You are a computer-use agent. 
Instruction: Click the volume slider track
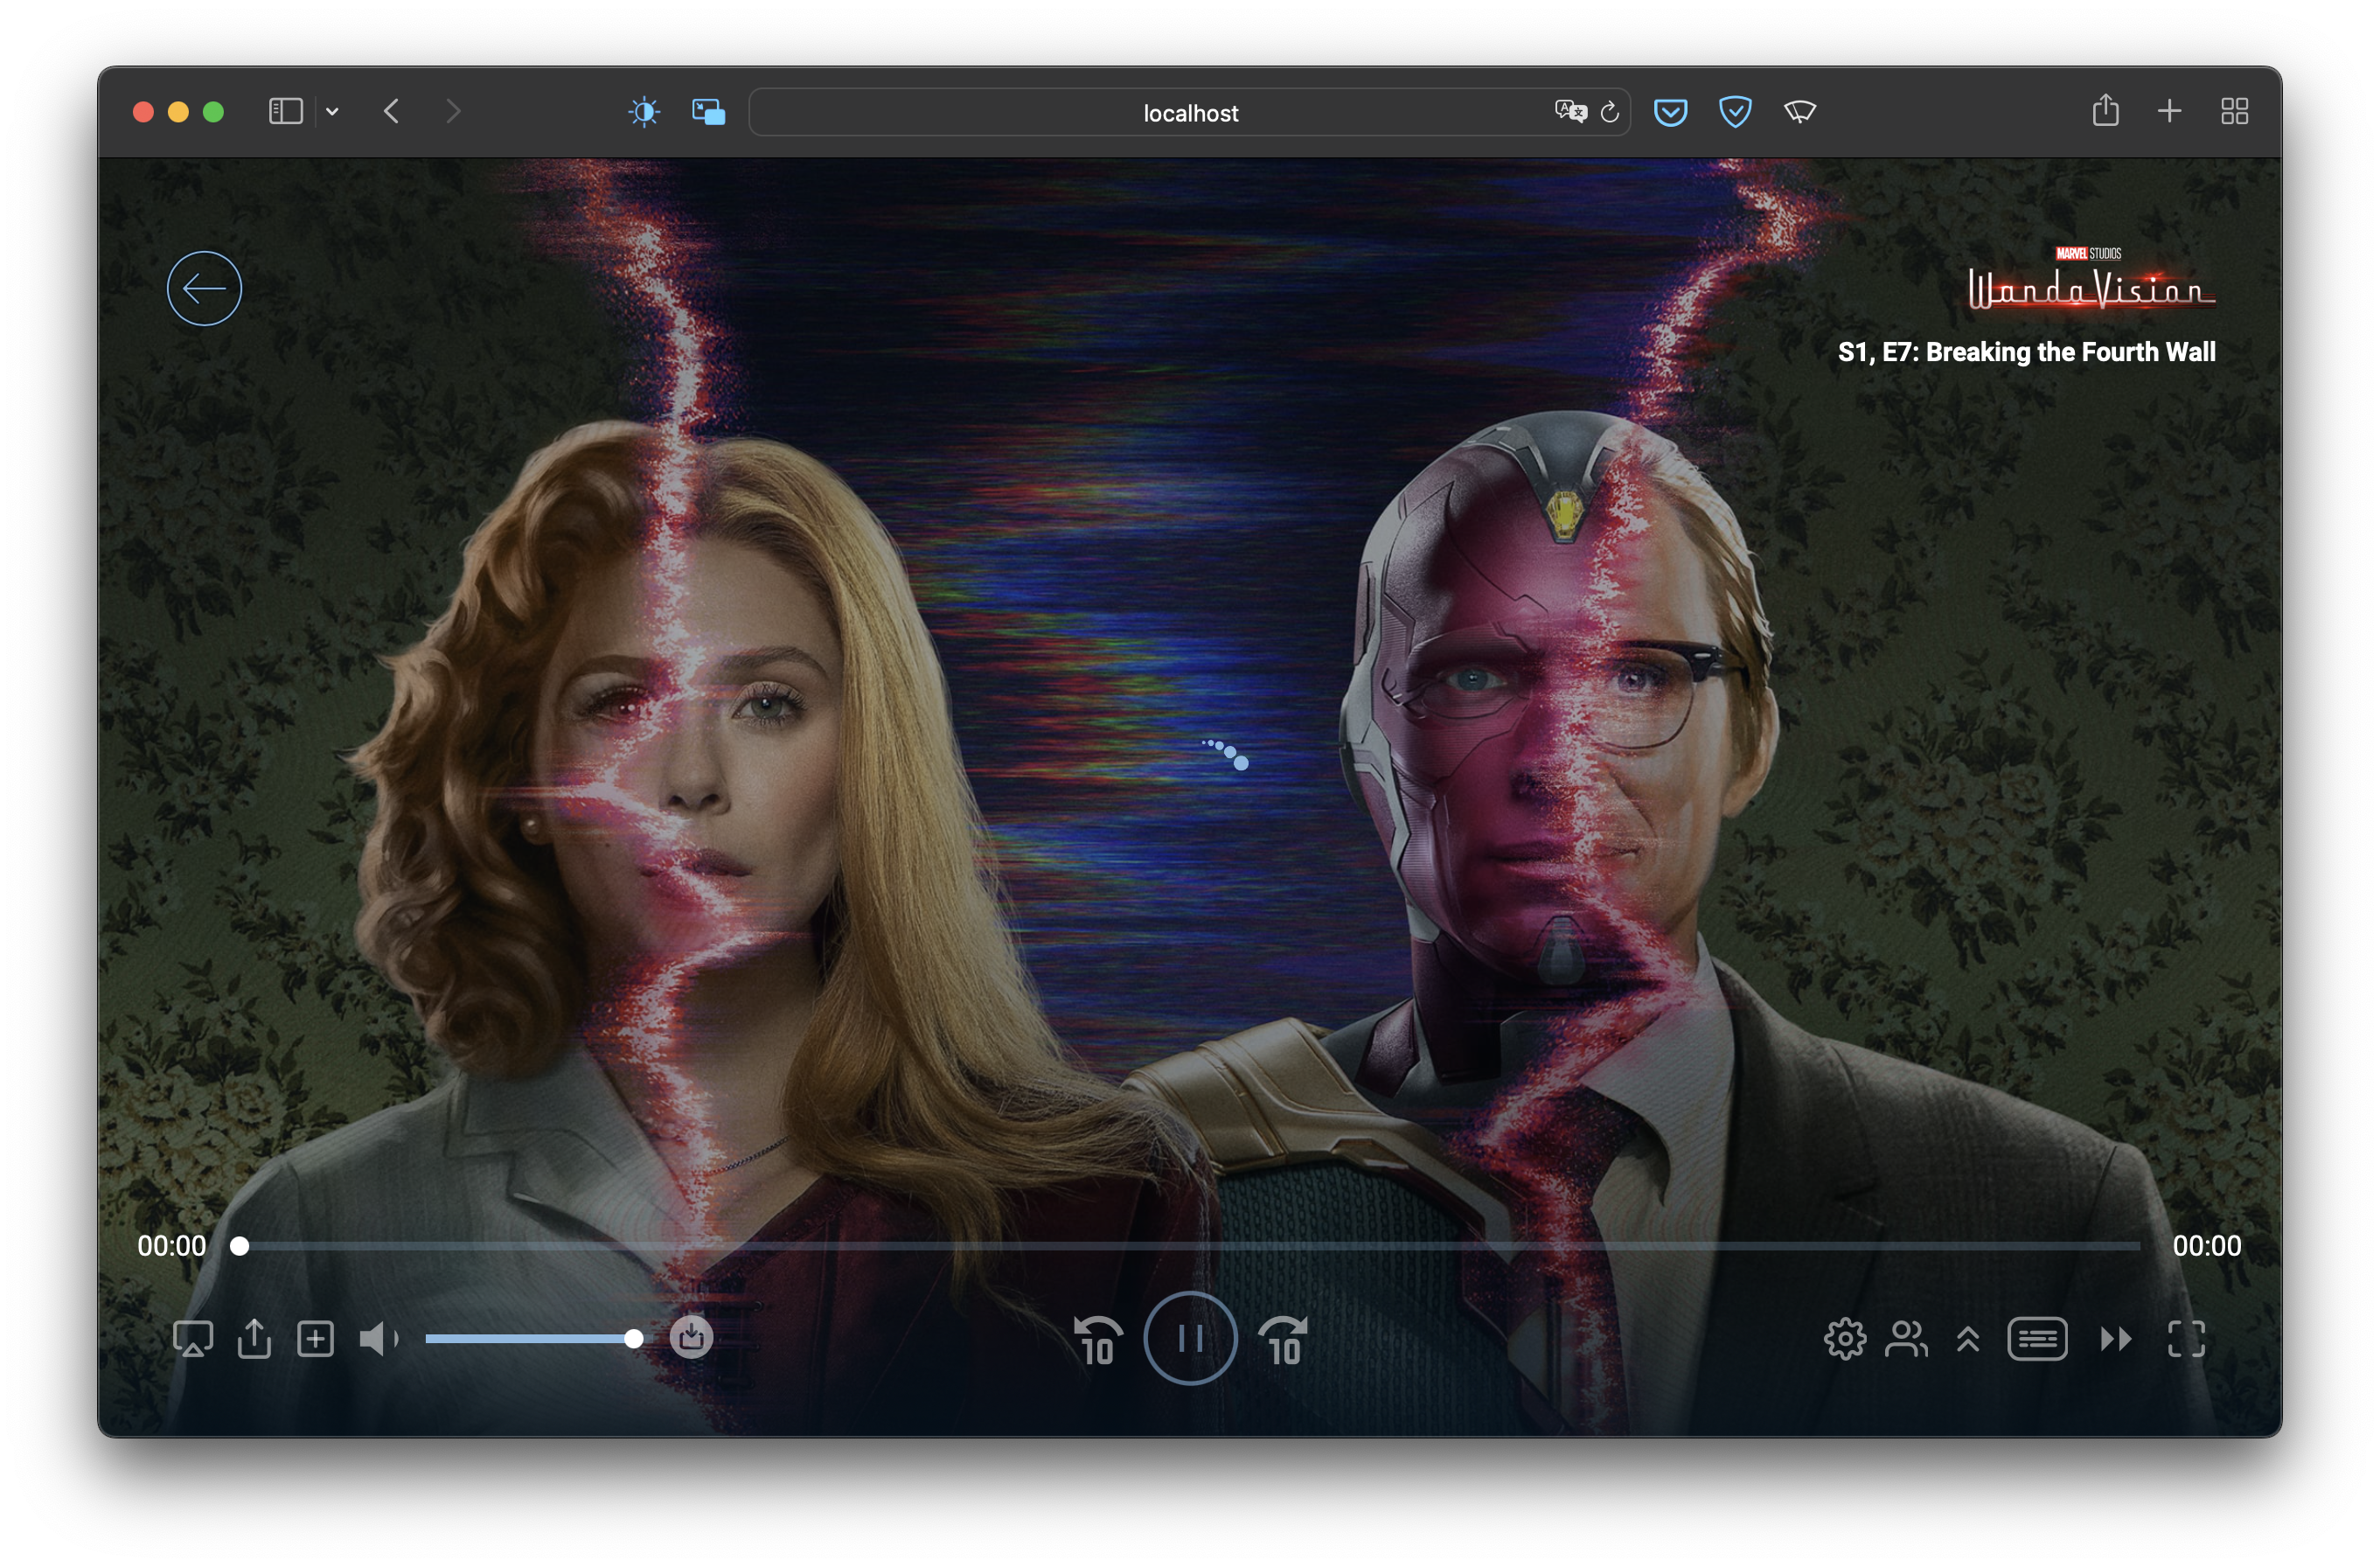pyautogui.click(x=528, y=1338)
